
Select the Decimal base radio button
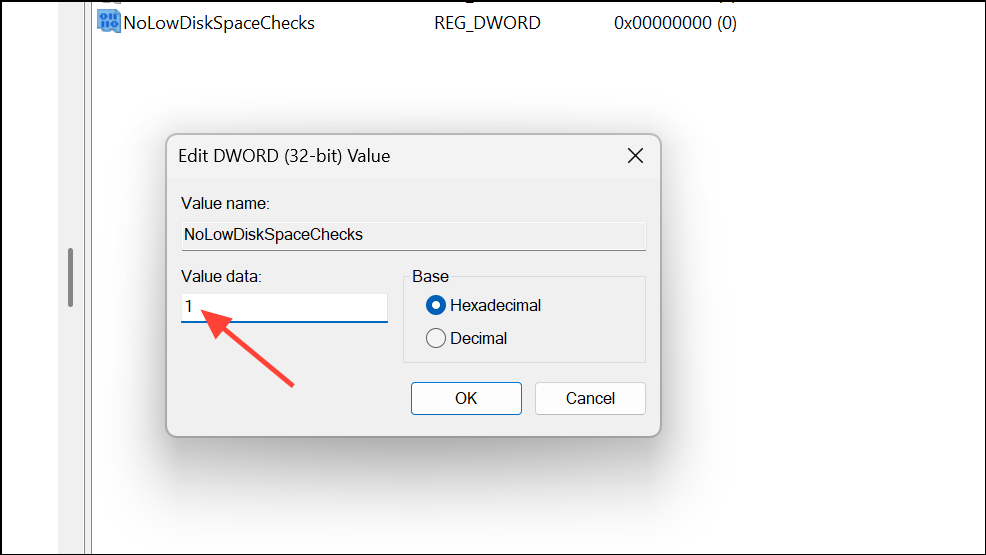(436, 338)
